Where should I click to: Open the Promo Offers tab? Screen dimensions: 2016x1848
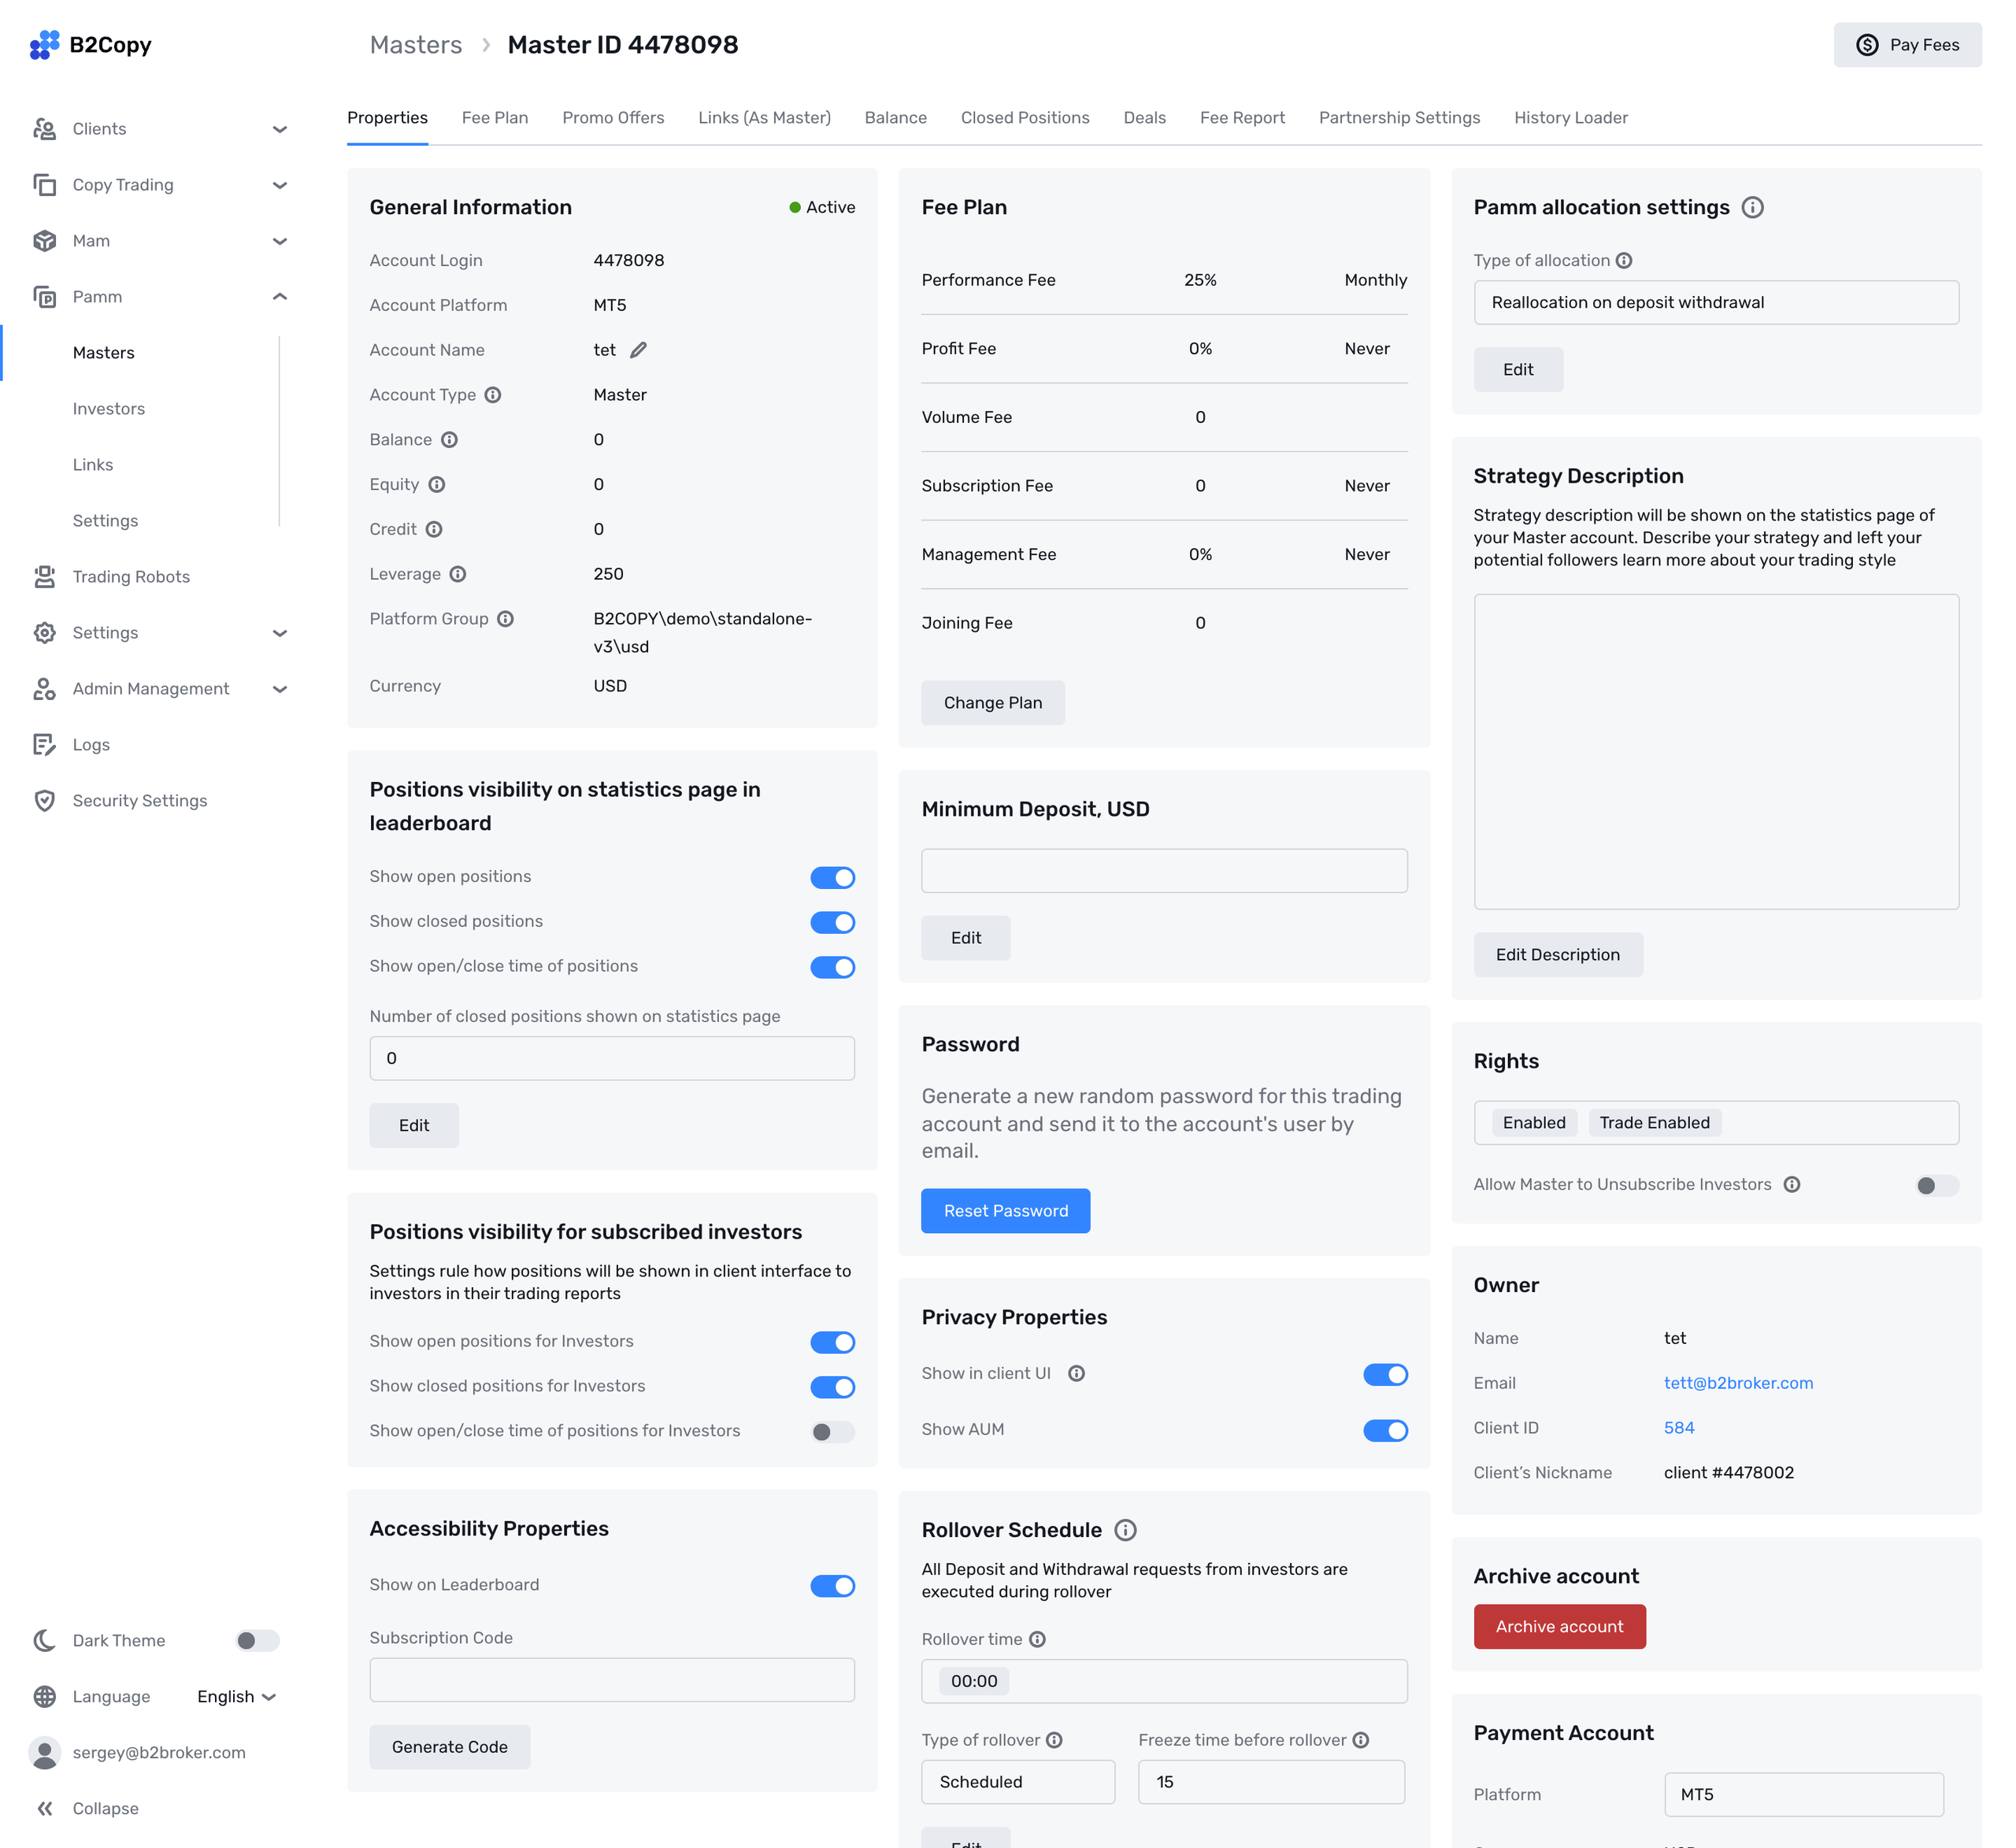pos(613,118)
